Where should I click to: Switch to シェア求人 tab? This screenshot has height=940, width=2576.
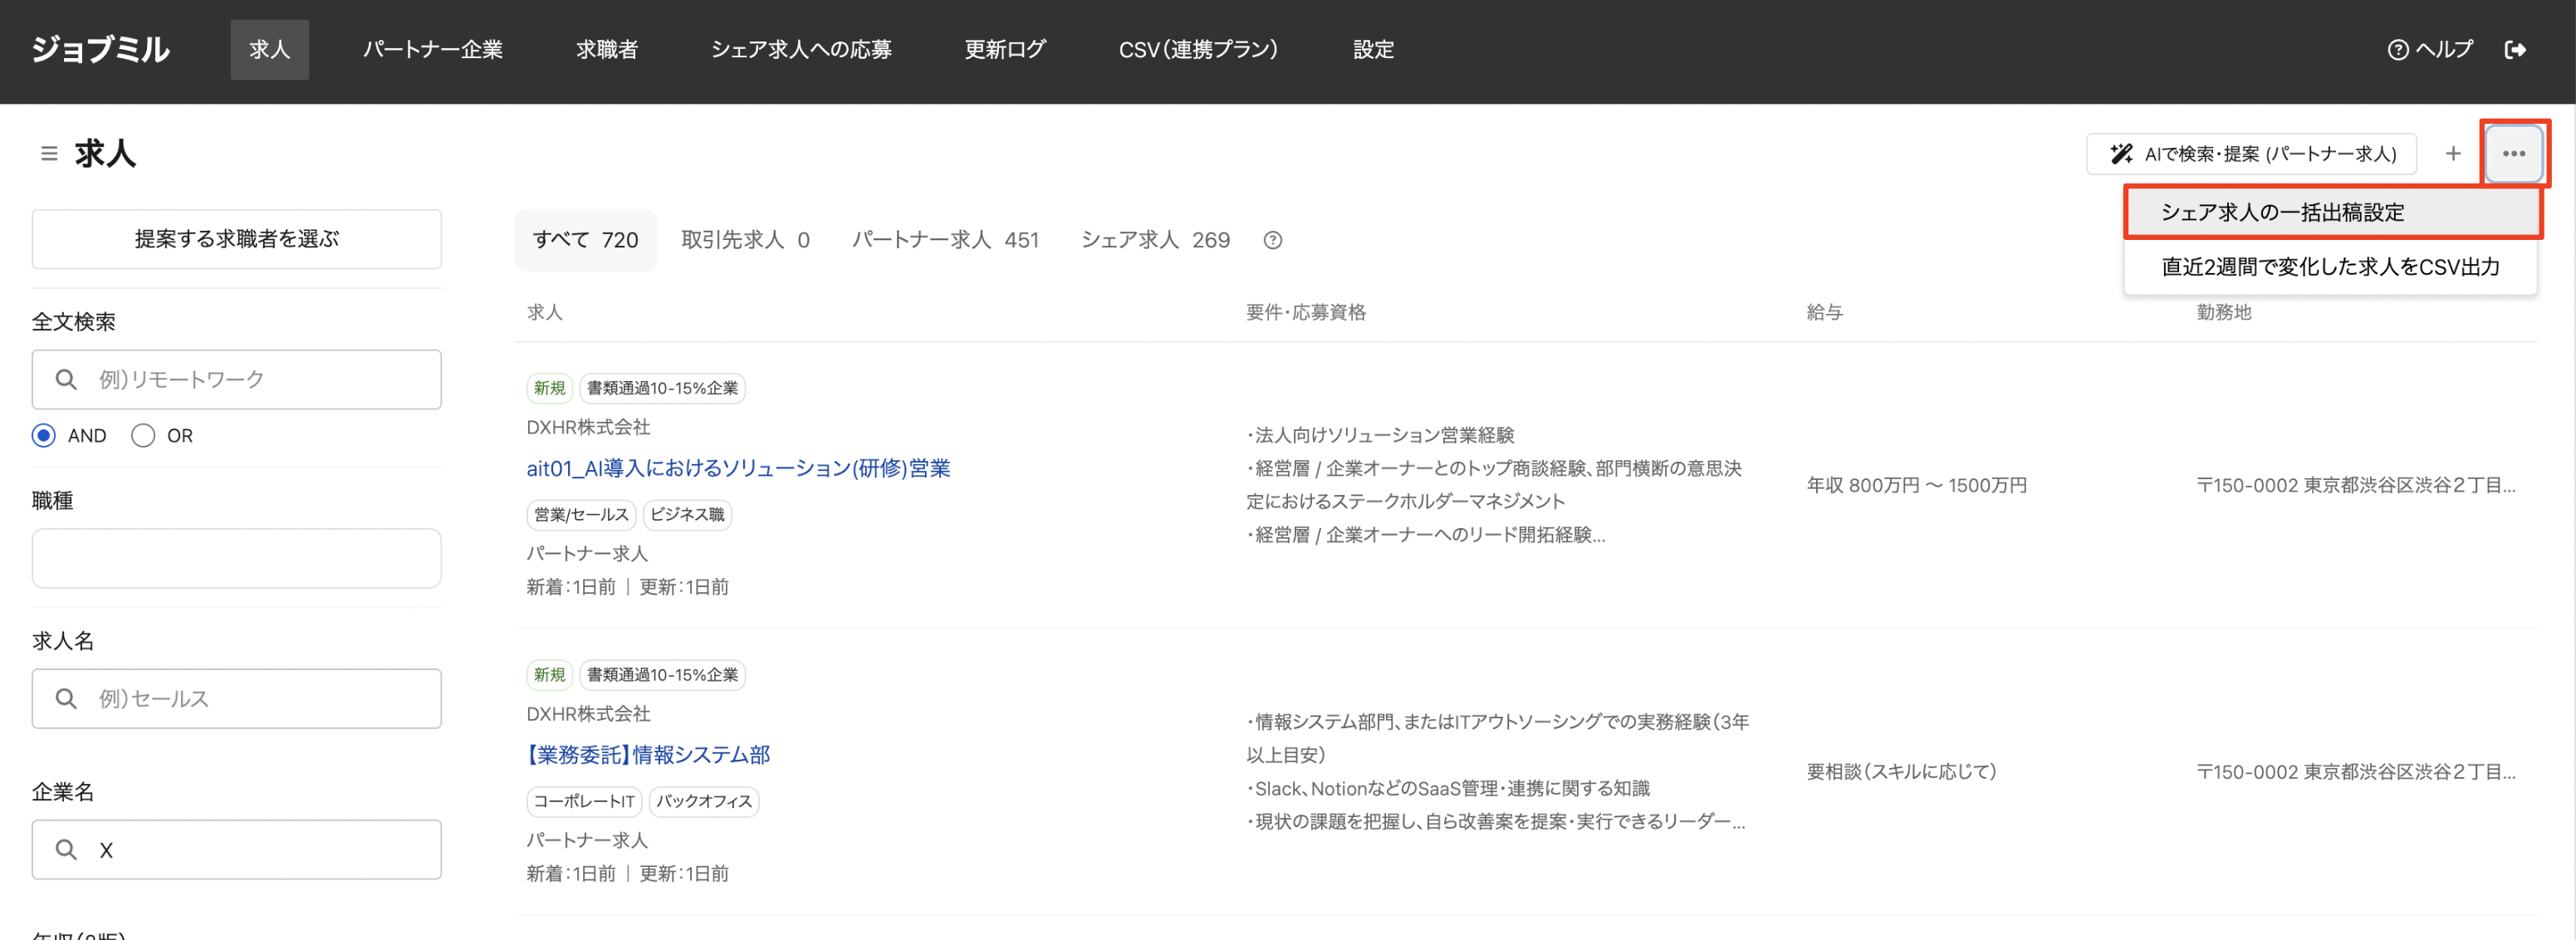click(x=1154, y=240)
